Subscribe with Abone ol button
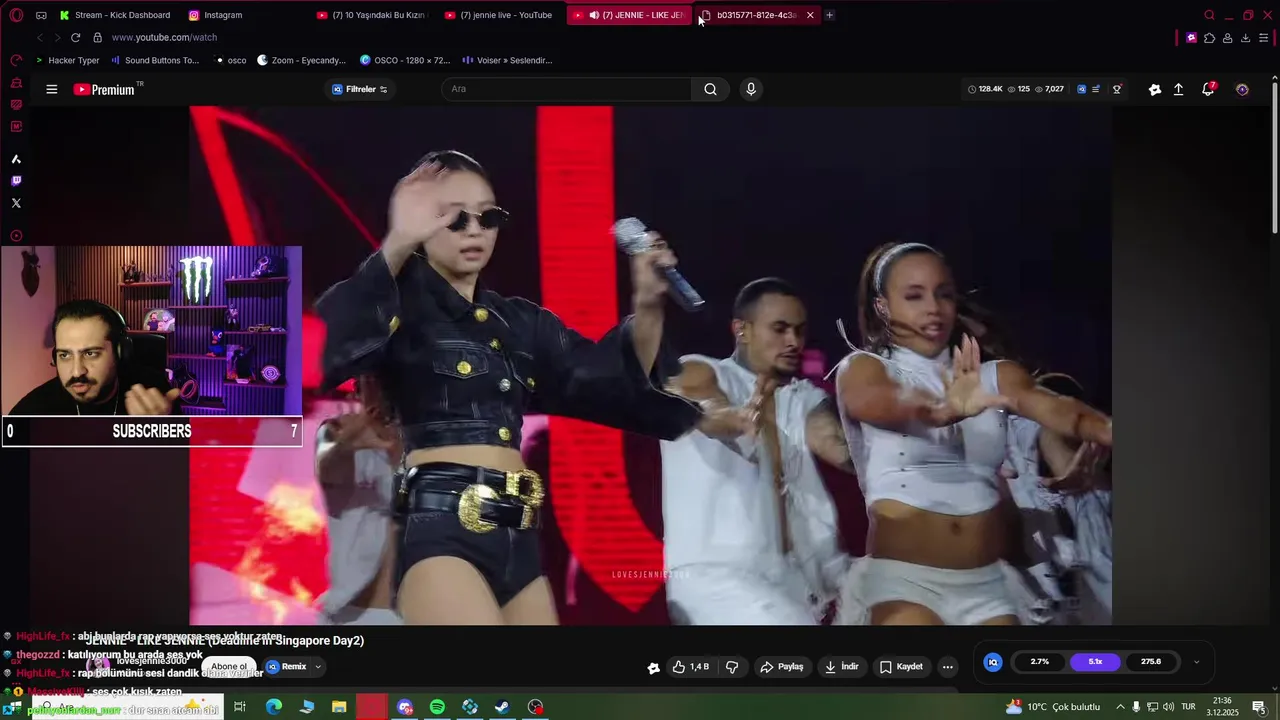 229,667
